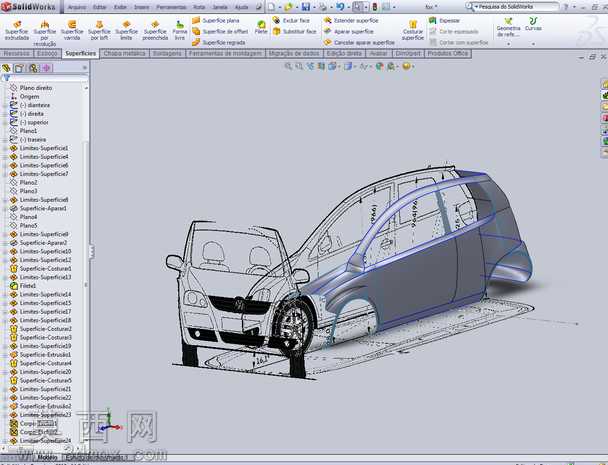This screenshot has height=465, width=608.
Task: Select the Superfície varrida tool
Action: pyautogui.click(x=72, y=31)
